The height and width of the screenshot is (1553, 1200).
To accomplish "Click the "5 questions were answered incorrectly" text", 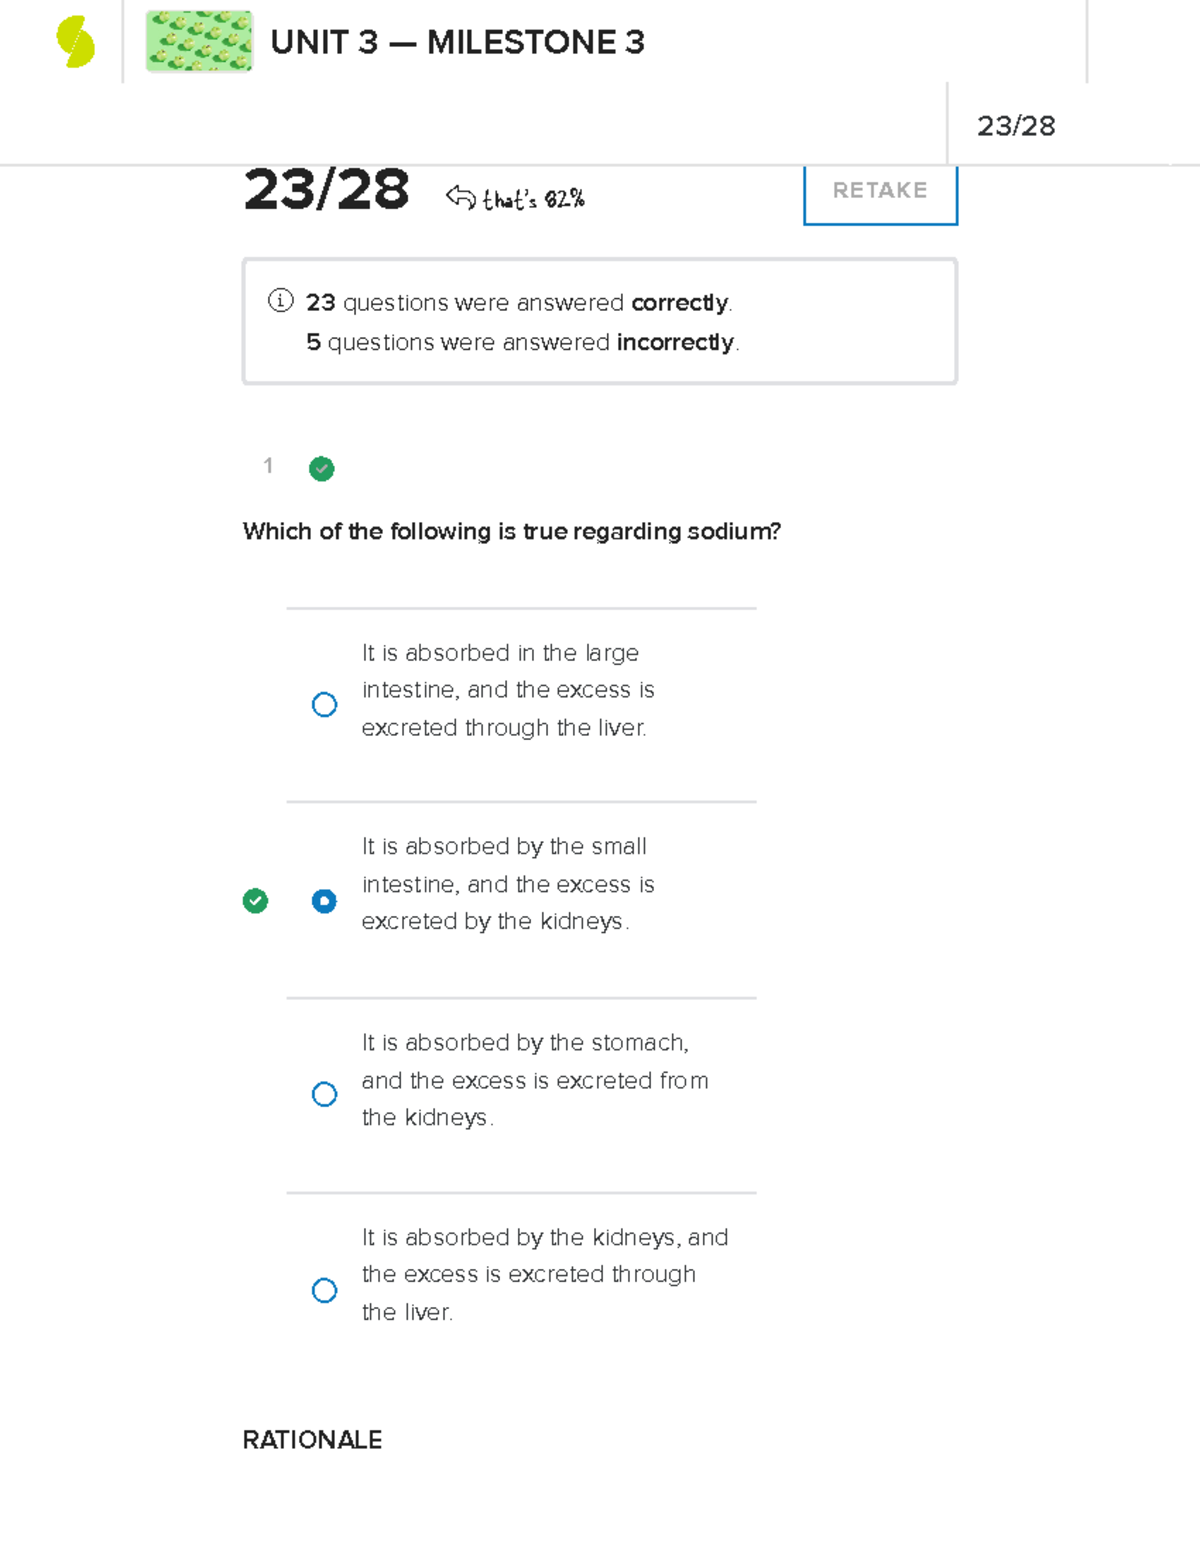I will point(521,342).
